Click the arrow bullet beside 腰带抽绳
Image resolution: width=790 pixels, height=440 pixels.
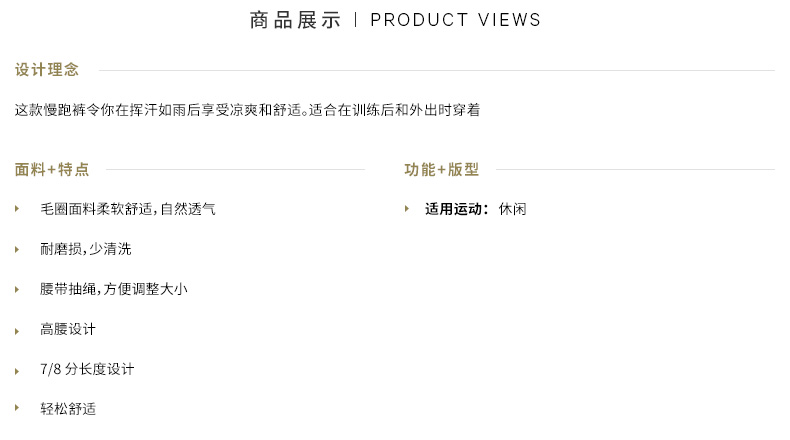[x=17, y=290]
